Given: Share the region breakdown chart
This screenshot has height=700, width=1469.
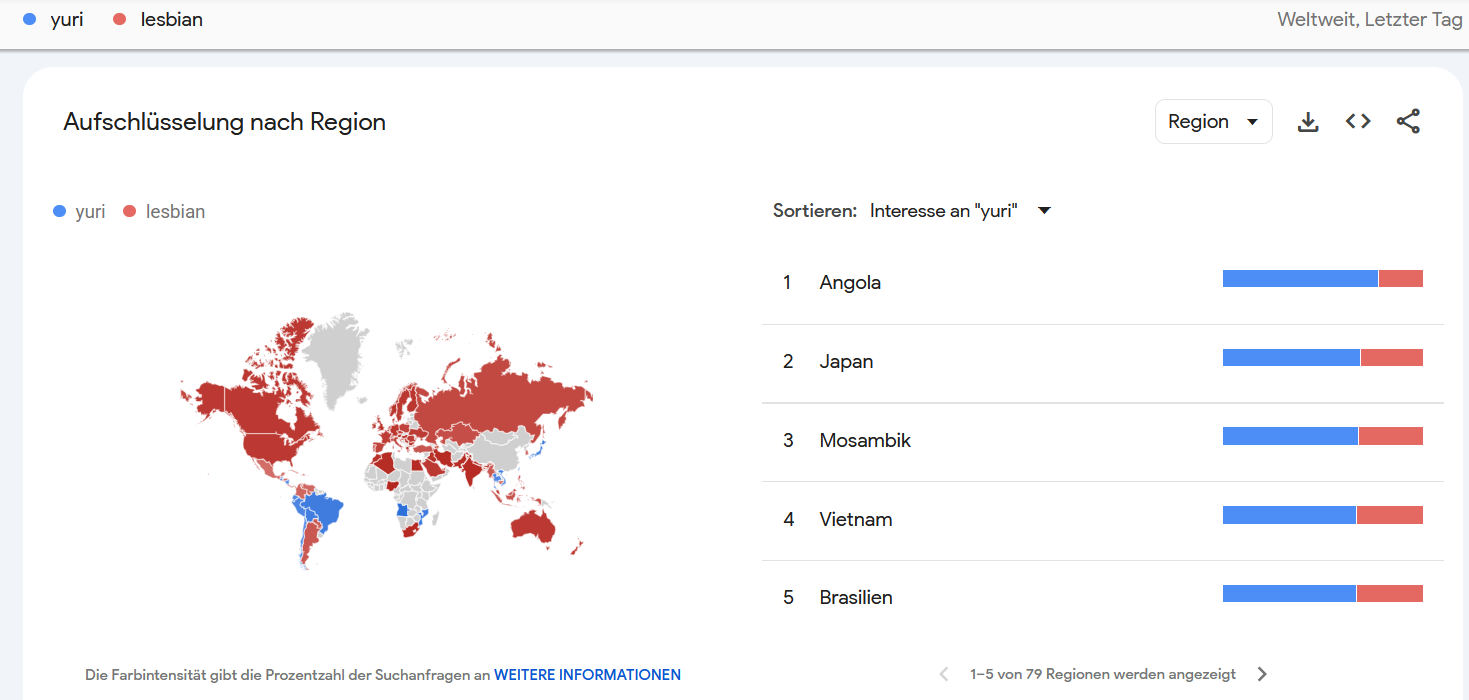Looking at the screenshot, I should (1408, 122).
